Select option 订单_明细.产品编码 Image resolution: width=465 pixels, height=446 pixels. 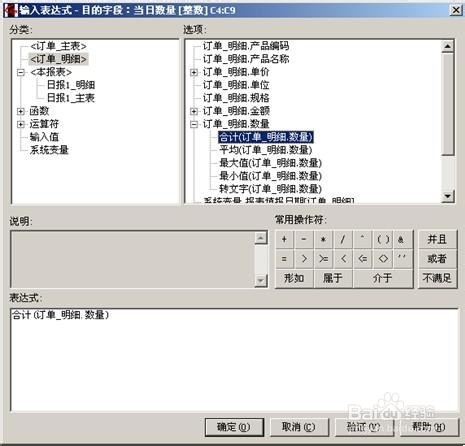246,46
